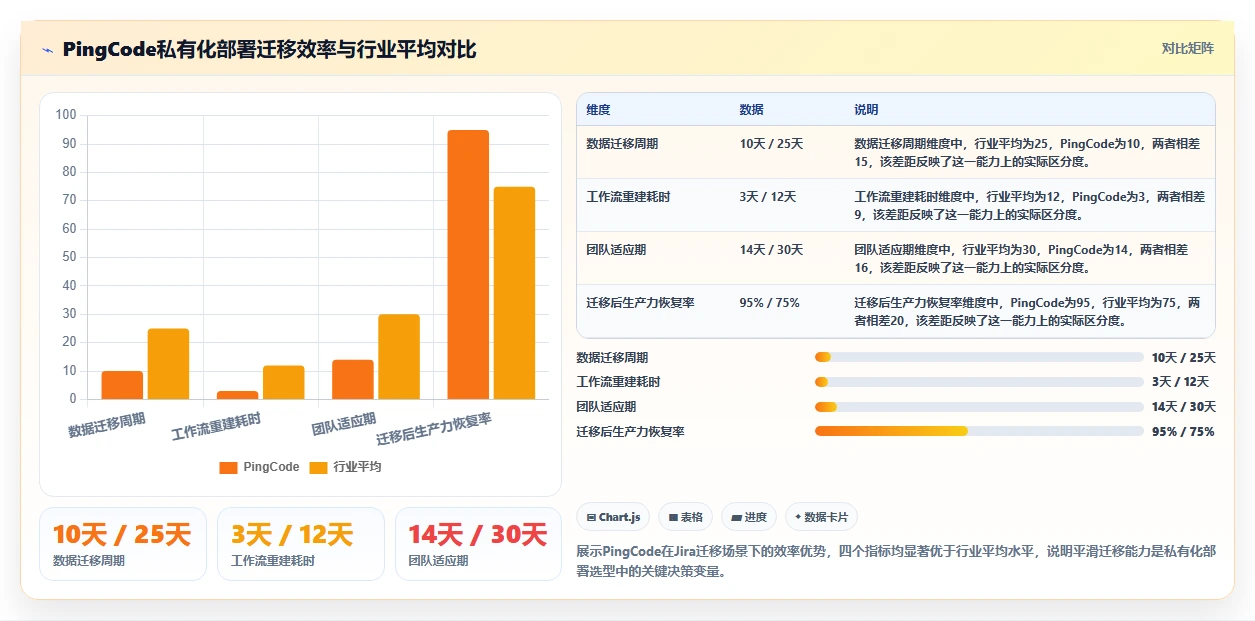1255x621 pixels.
Task: Click the 工作流重建耗时 label in the progress list
Action: pyautogui.click(x=618, y=382)
